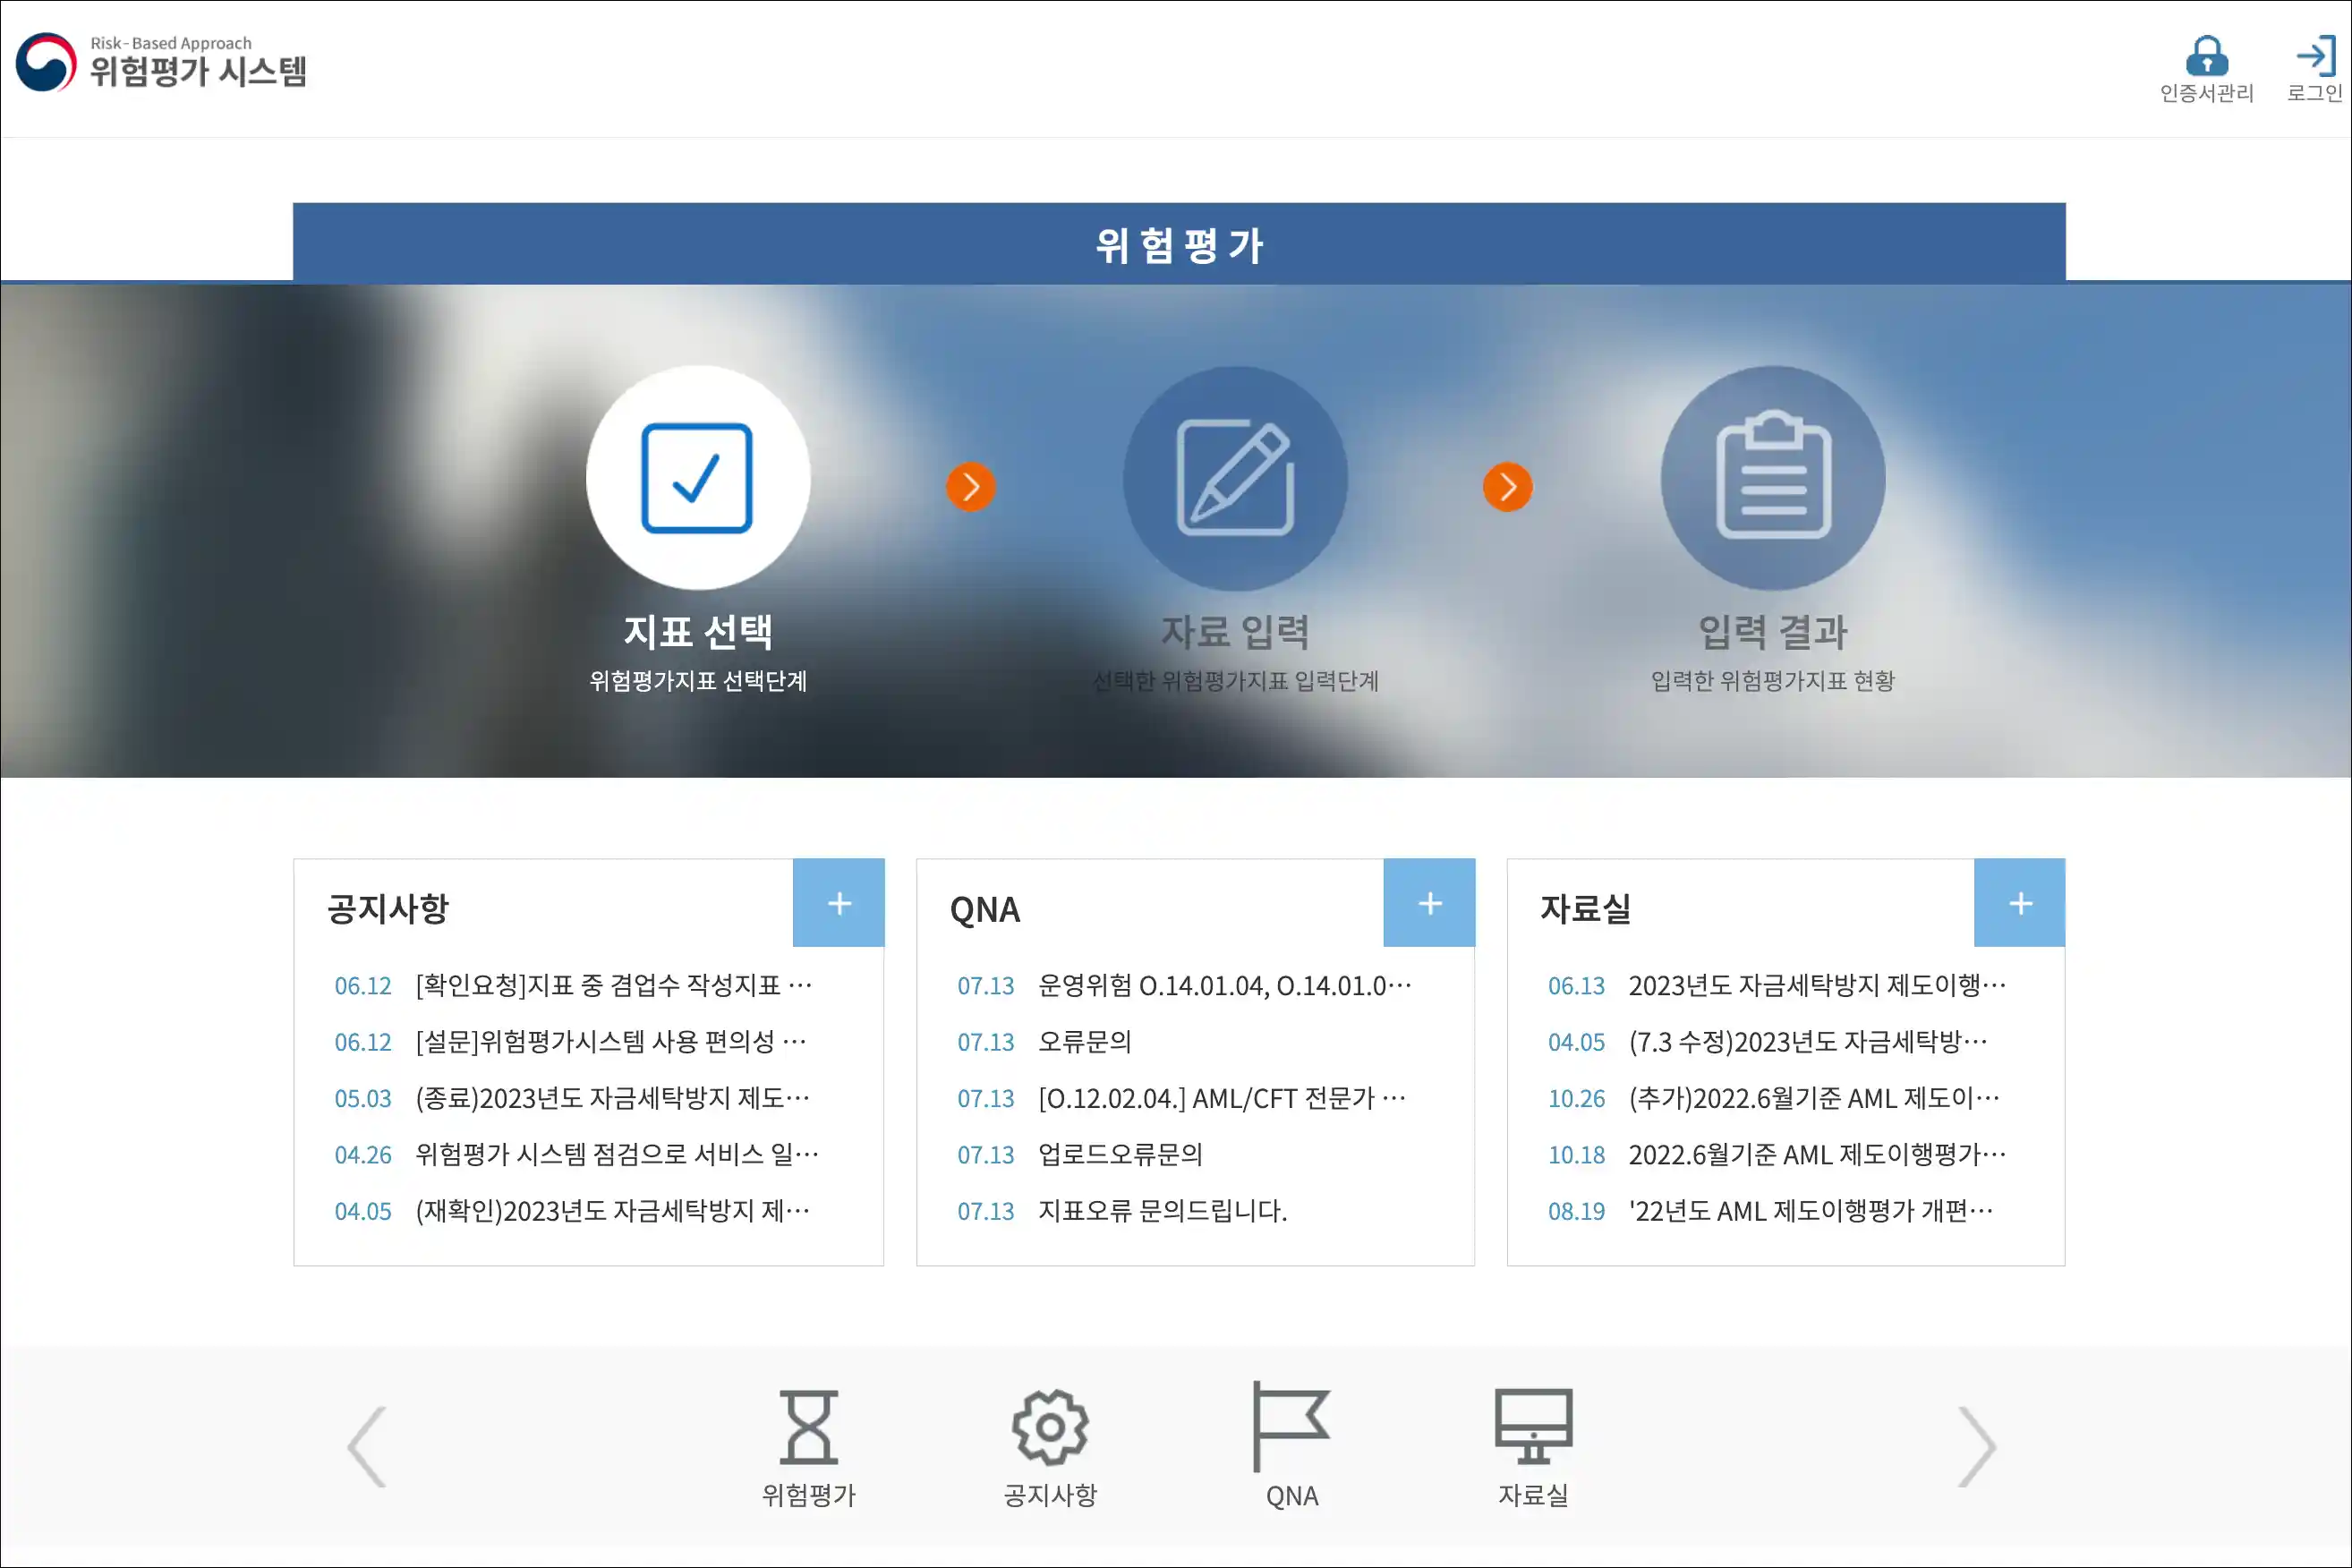Open 자료실 item '22년도 AML 제도이행평가 개편
Viewport: 2352px width, 1568px height.
click(1810, 1211)
